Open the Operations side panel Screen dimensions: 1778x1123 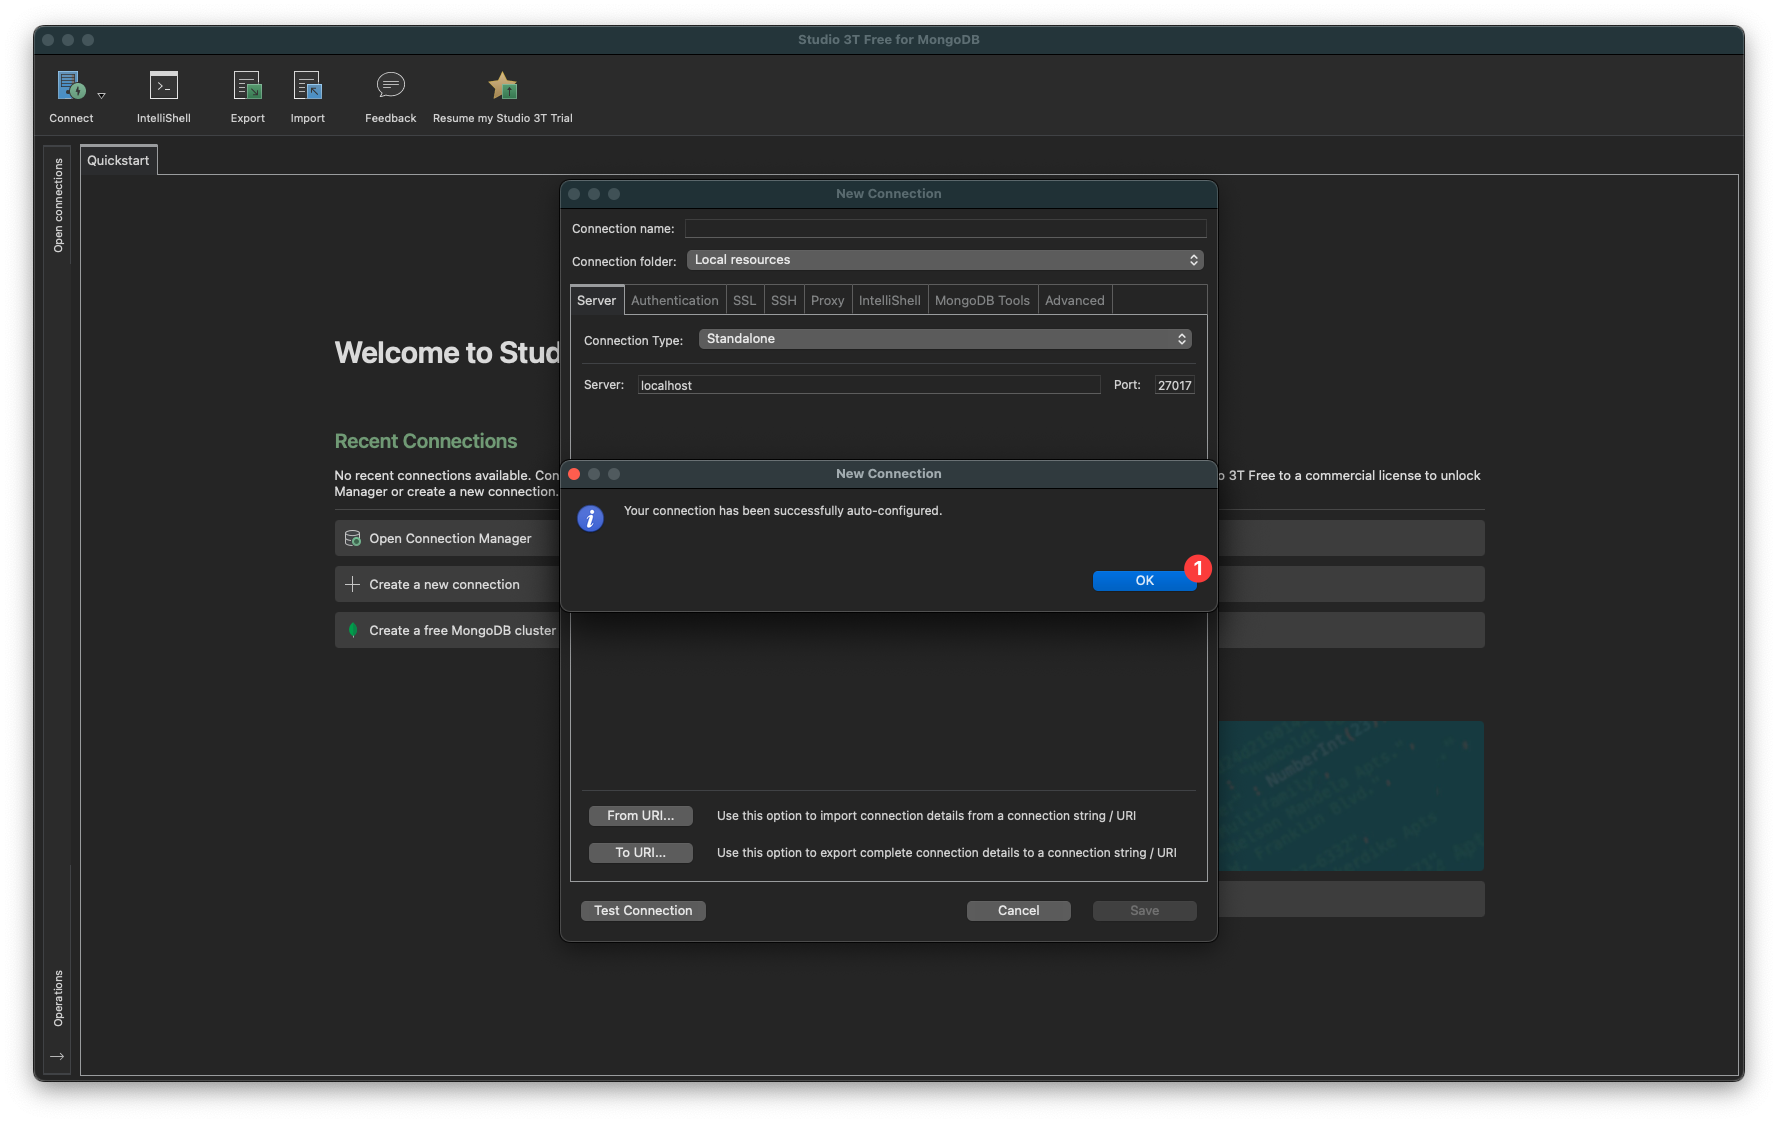58,998
